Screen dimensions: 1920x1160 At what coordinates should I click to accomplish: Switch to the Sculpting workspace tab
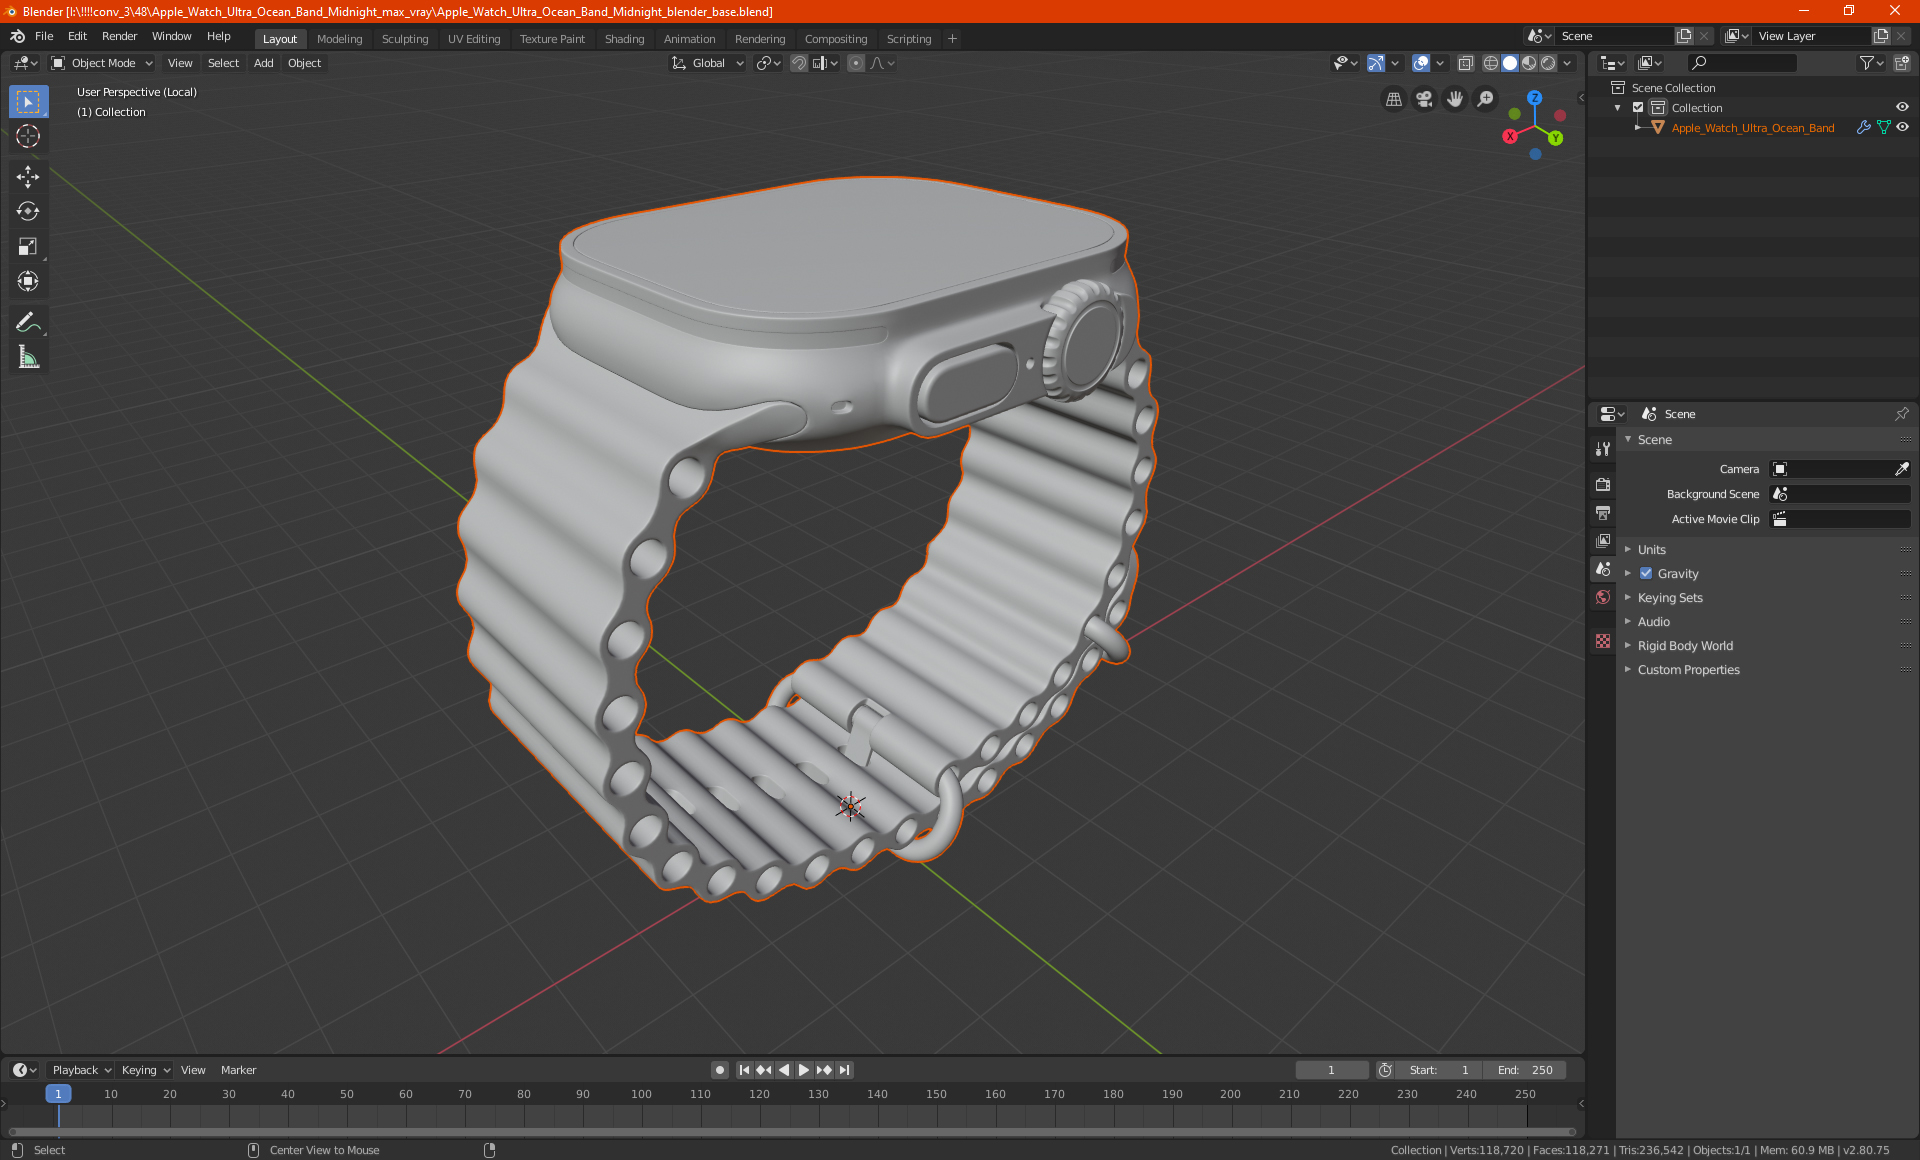click(x=404, y=39)
